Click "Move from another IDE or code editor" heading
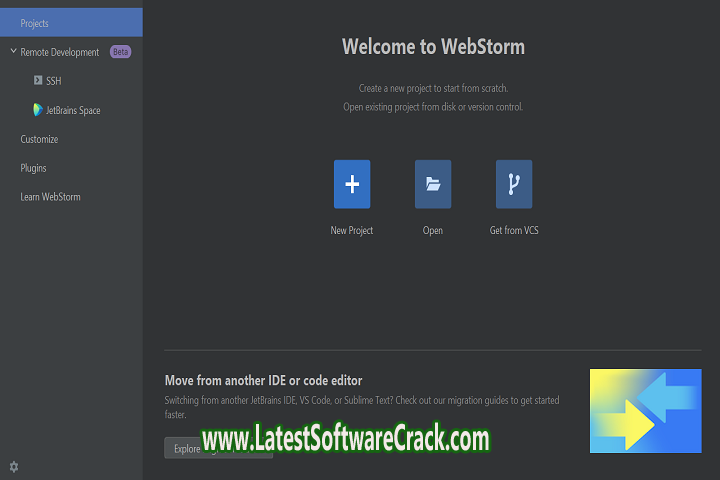This screenshot has width=720, height=480. coord(263,380)
